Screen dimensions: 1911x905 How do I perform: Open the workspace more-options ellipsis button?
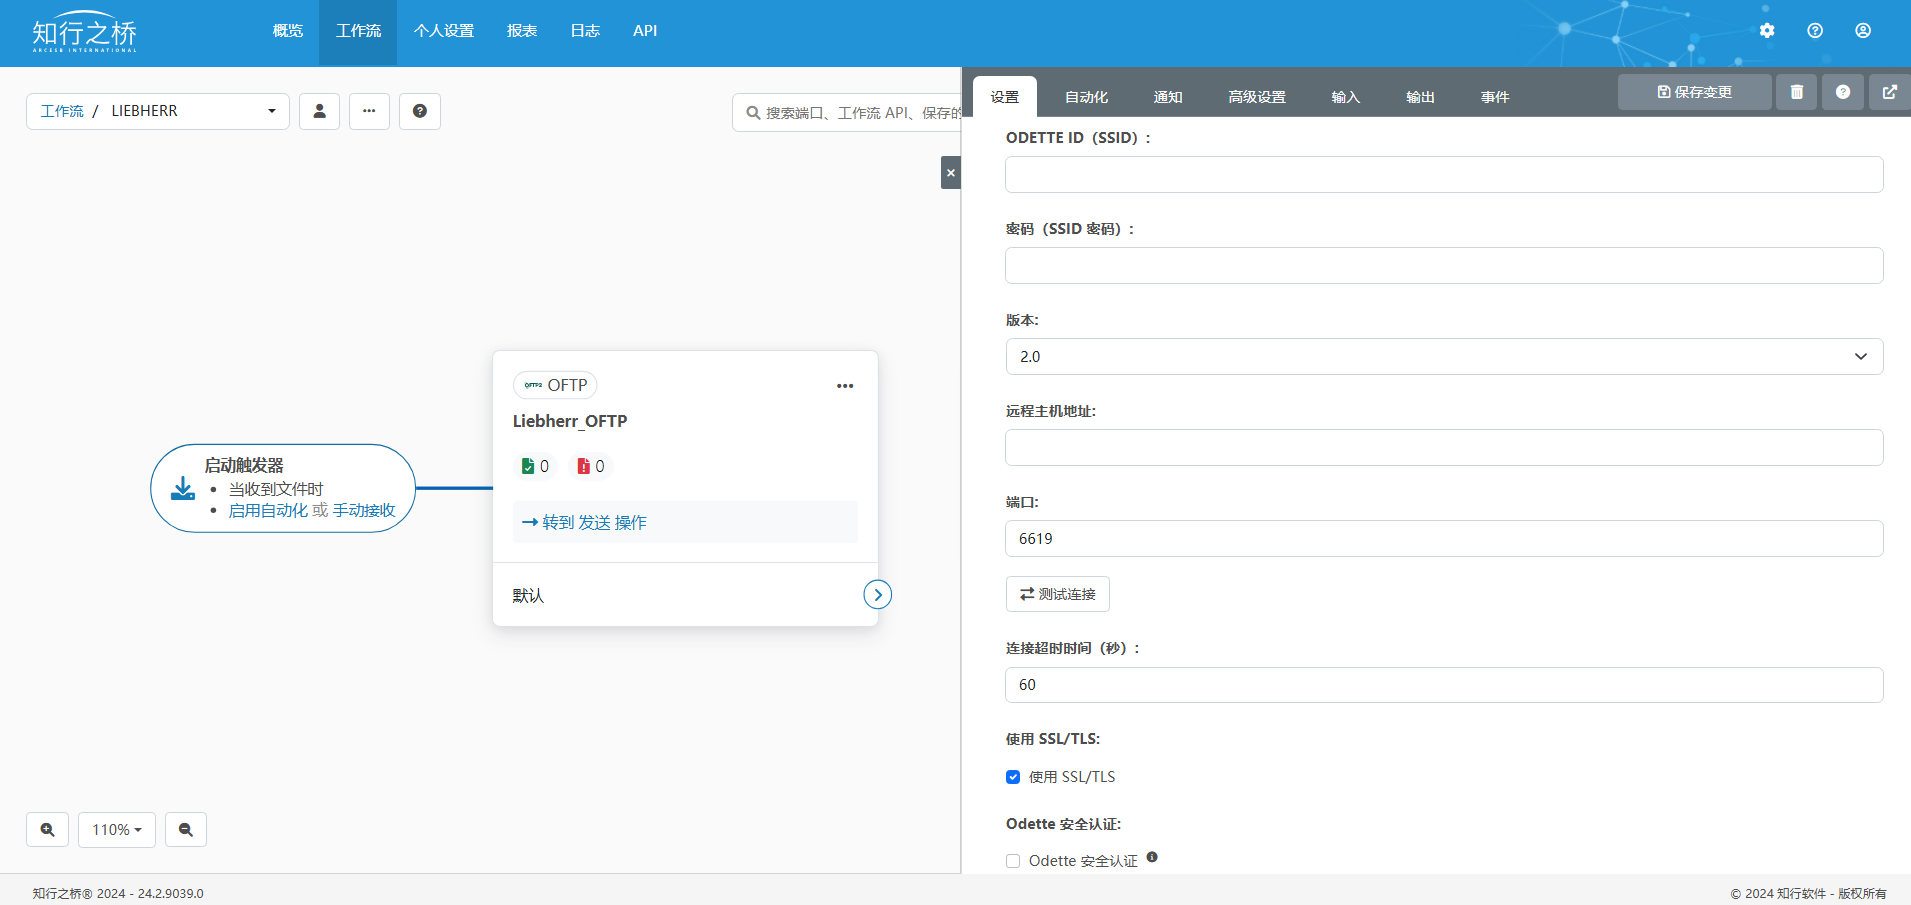pyautogui.click(x=370, y=111)
